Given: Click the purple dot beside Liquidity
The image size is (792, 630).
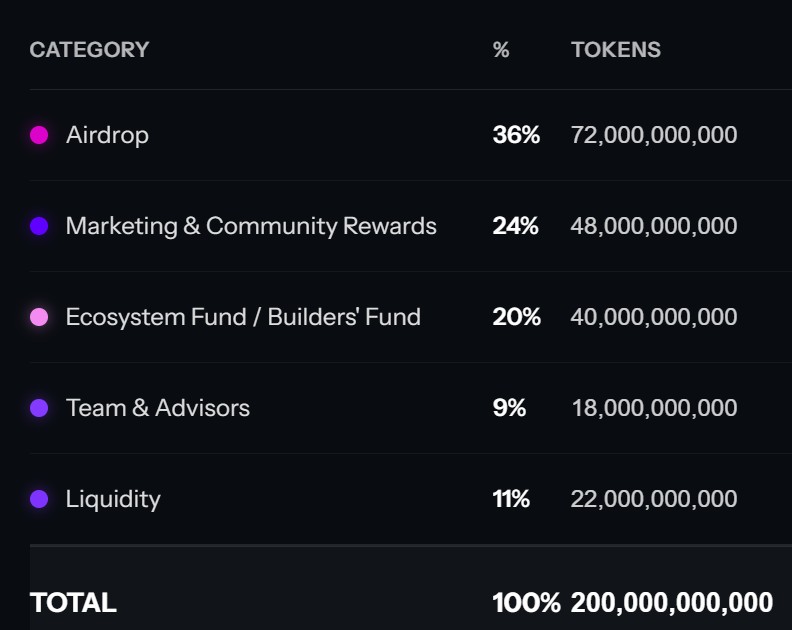Looking at the screenshot, I should [39, 499].
